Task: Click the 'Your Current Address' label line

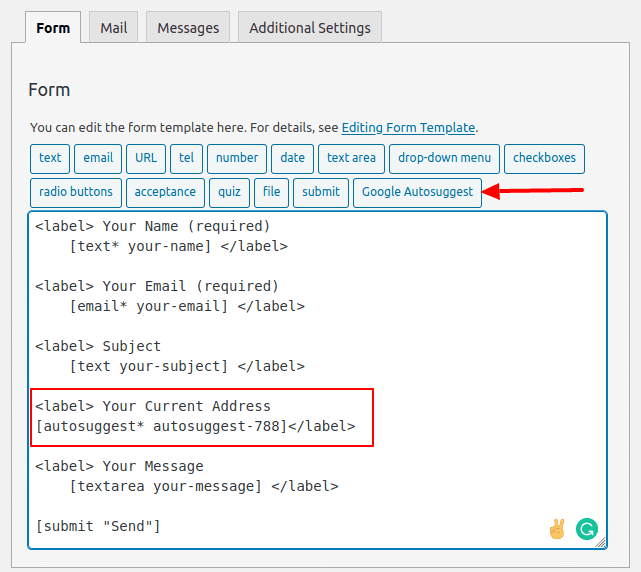Action: click(153, 406)
